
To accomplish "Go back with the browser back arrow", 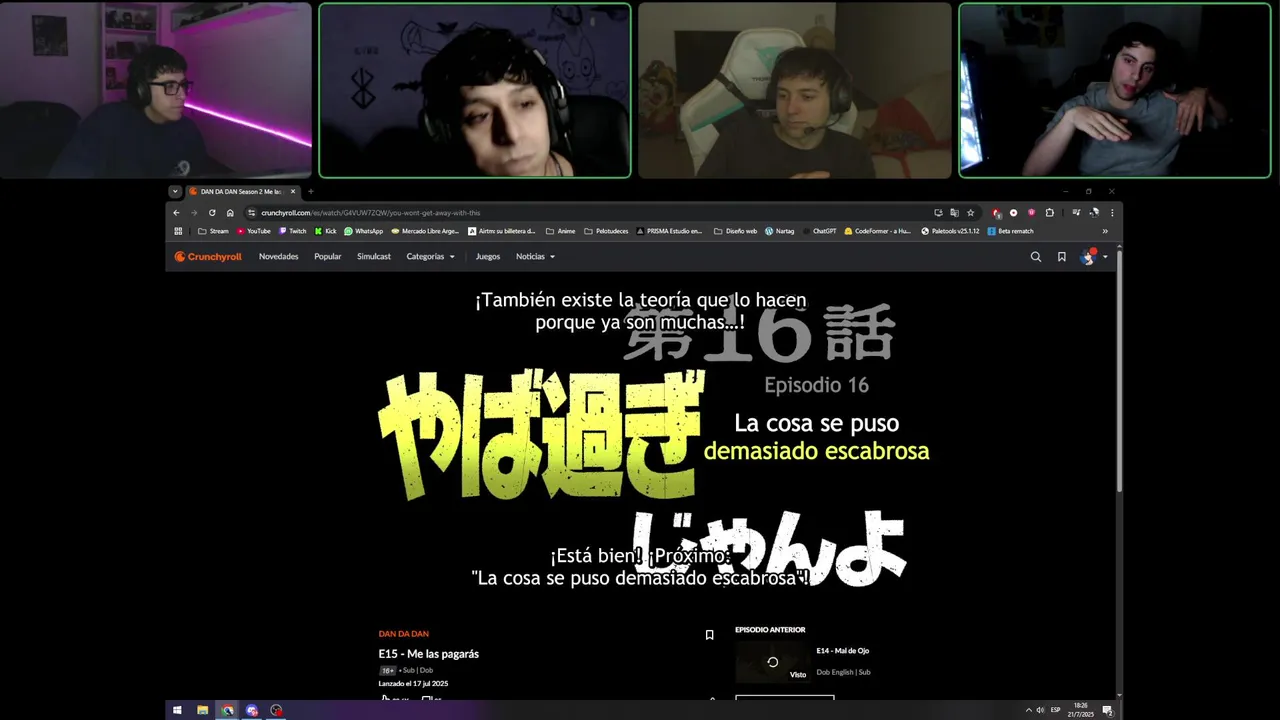I will pyautogui.click(x=177, y=212).
